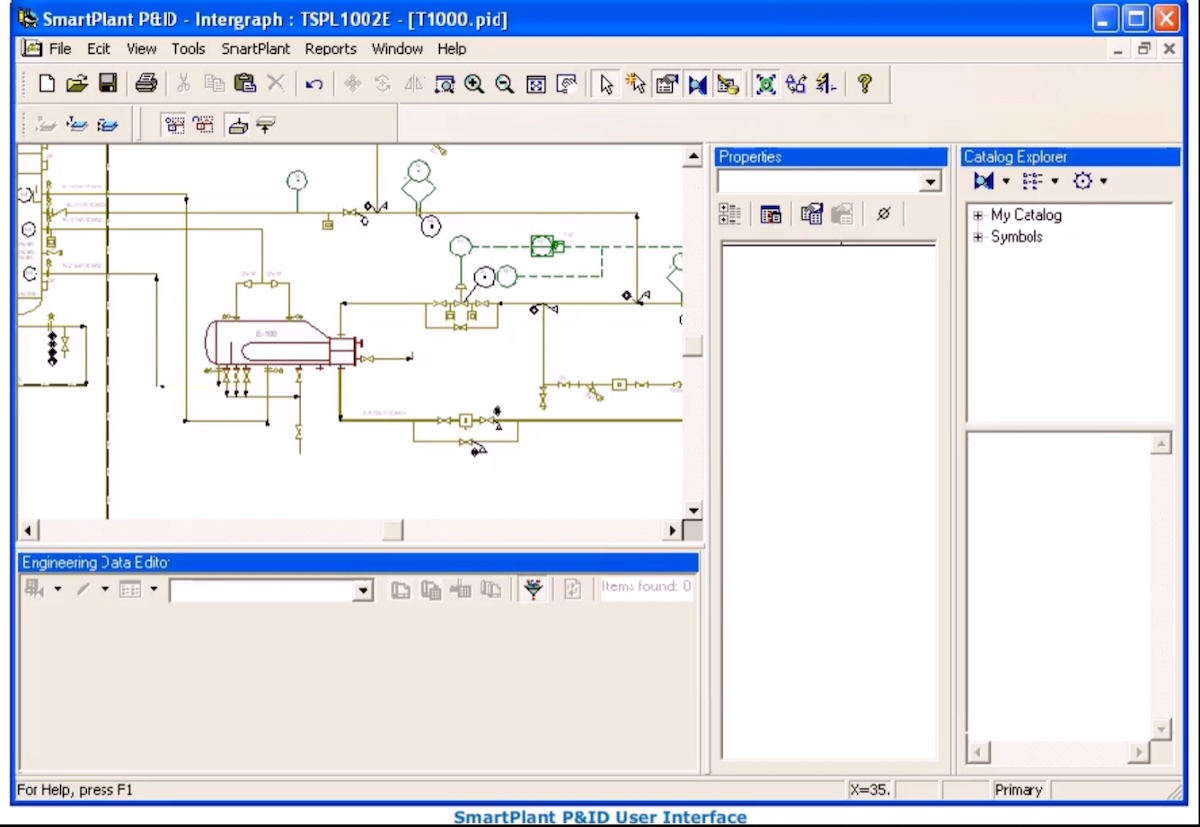
Task: Click the Engineering Data Editor title bar
Action: [358, 563]
